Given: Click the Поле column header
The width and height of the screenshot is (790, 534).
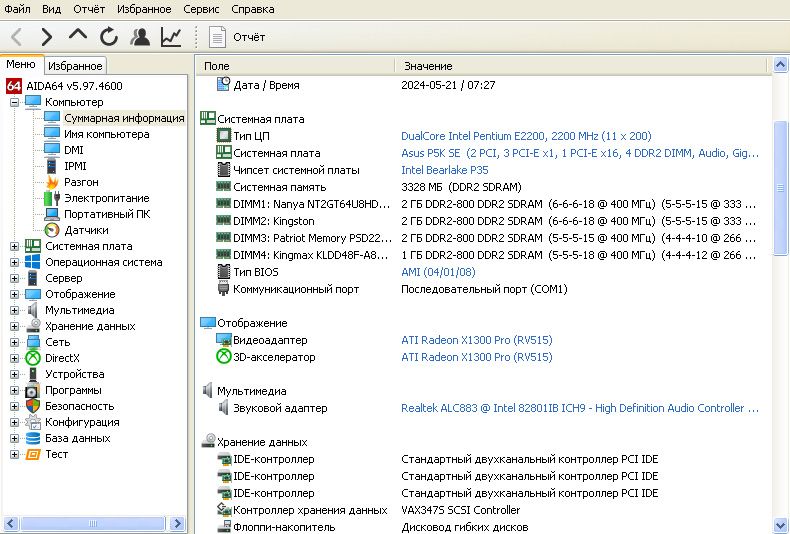Looking at the screenshot, I should pyautogui.click(x=295, y=66).
